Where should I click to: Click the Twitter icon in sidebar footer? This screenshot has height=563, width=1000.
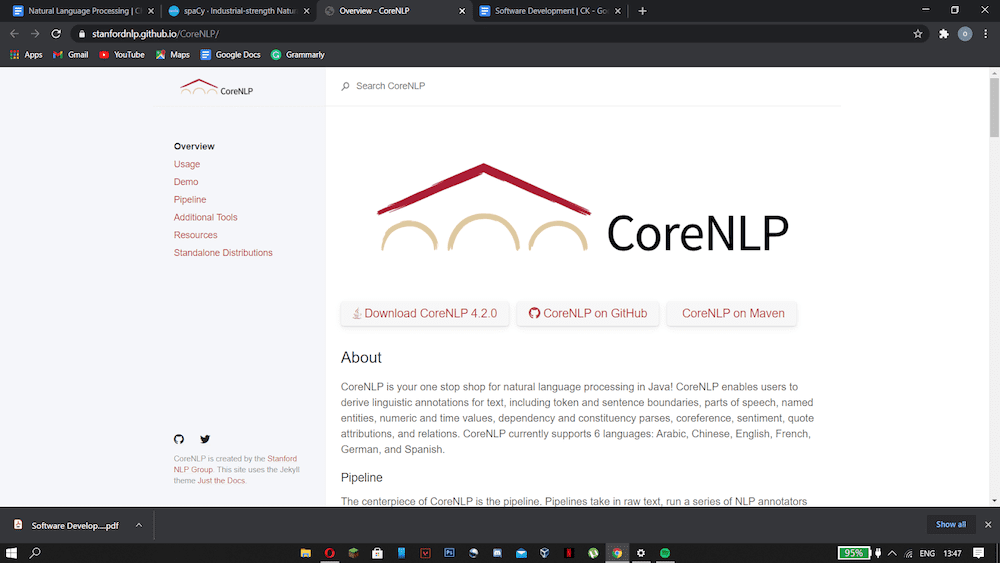click(x=205, y=439)
